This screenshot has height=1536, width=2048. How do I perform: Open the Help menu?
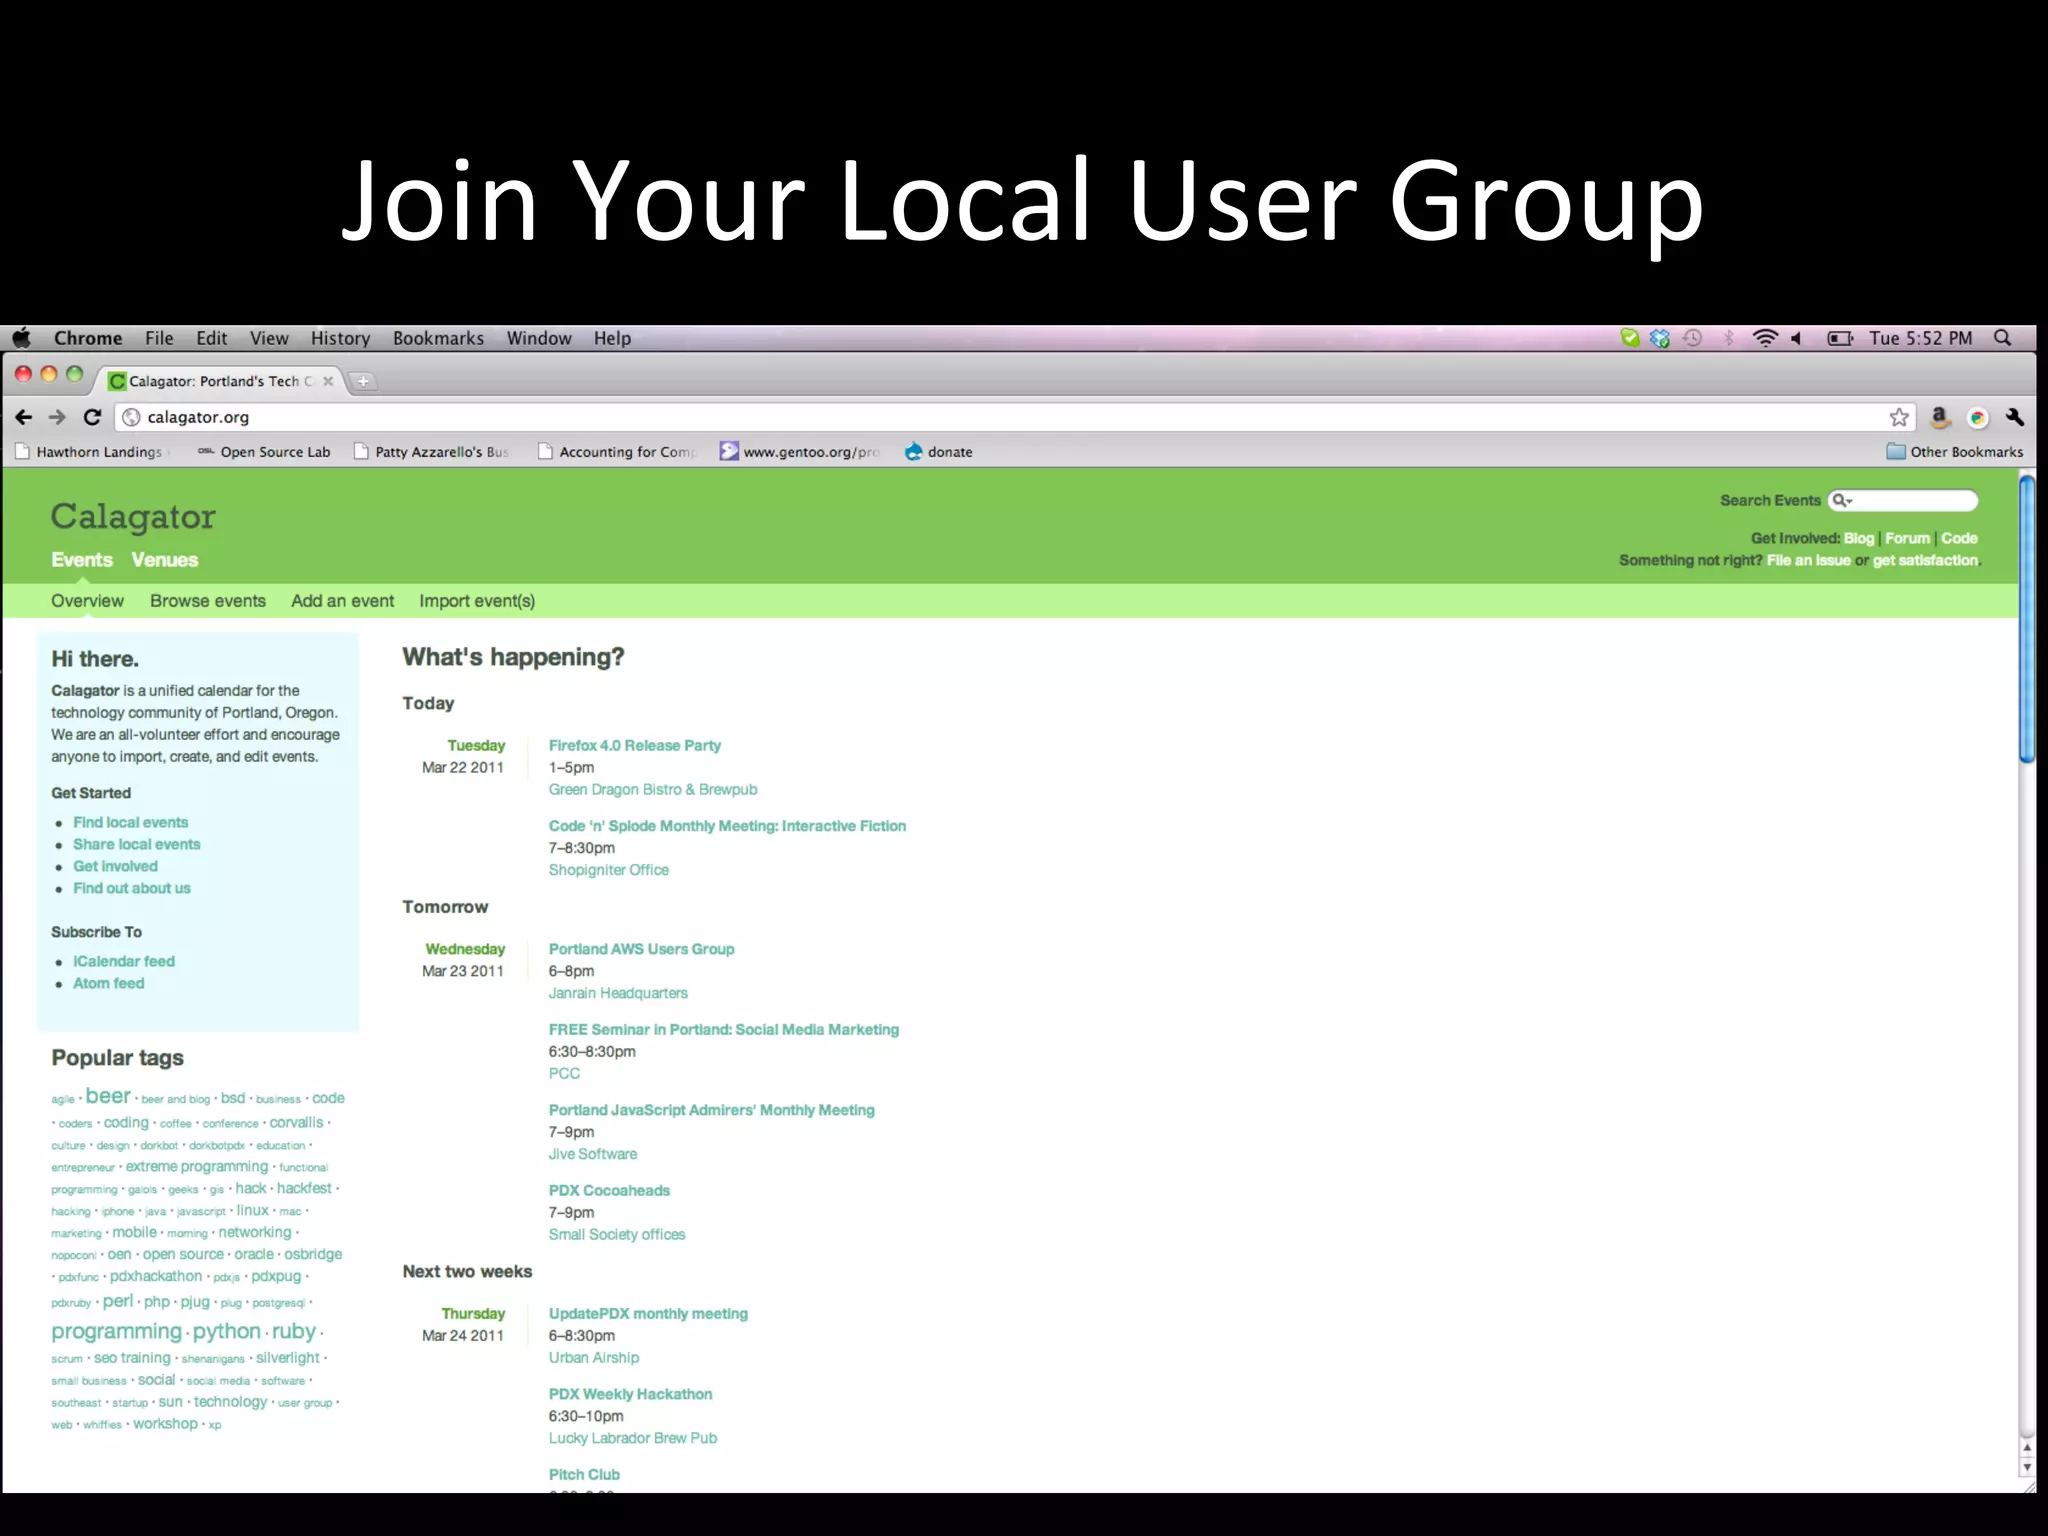(612, 338)
